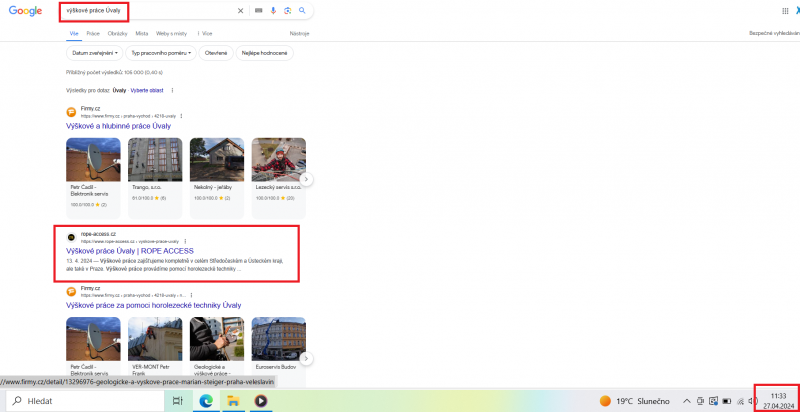The height and width of the screenshot is (412, 800).
Task: Click the first Firmy.cz favicon
Action: (71, 112)
